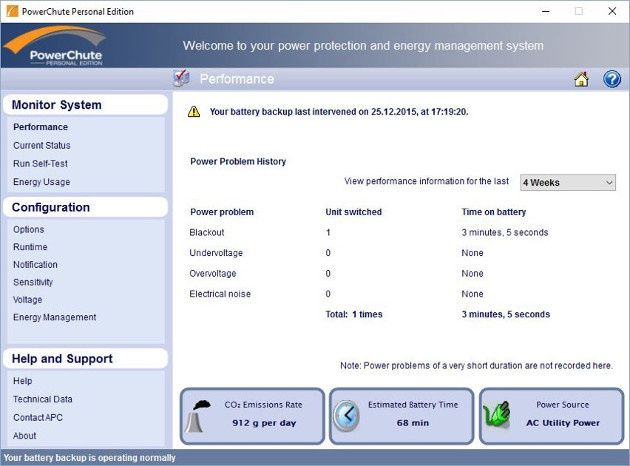Click the '912 g per day' value

(x=264, y=423)
